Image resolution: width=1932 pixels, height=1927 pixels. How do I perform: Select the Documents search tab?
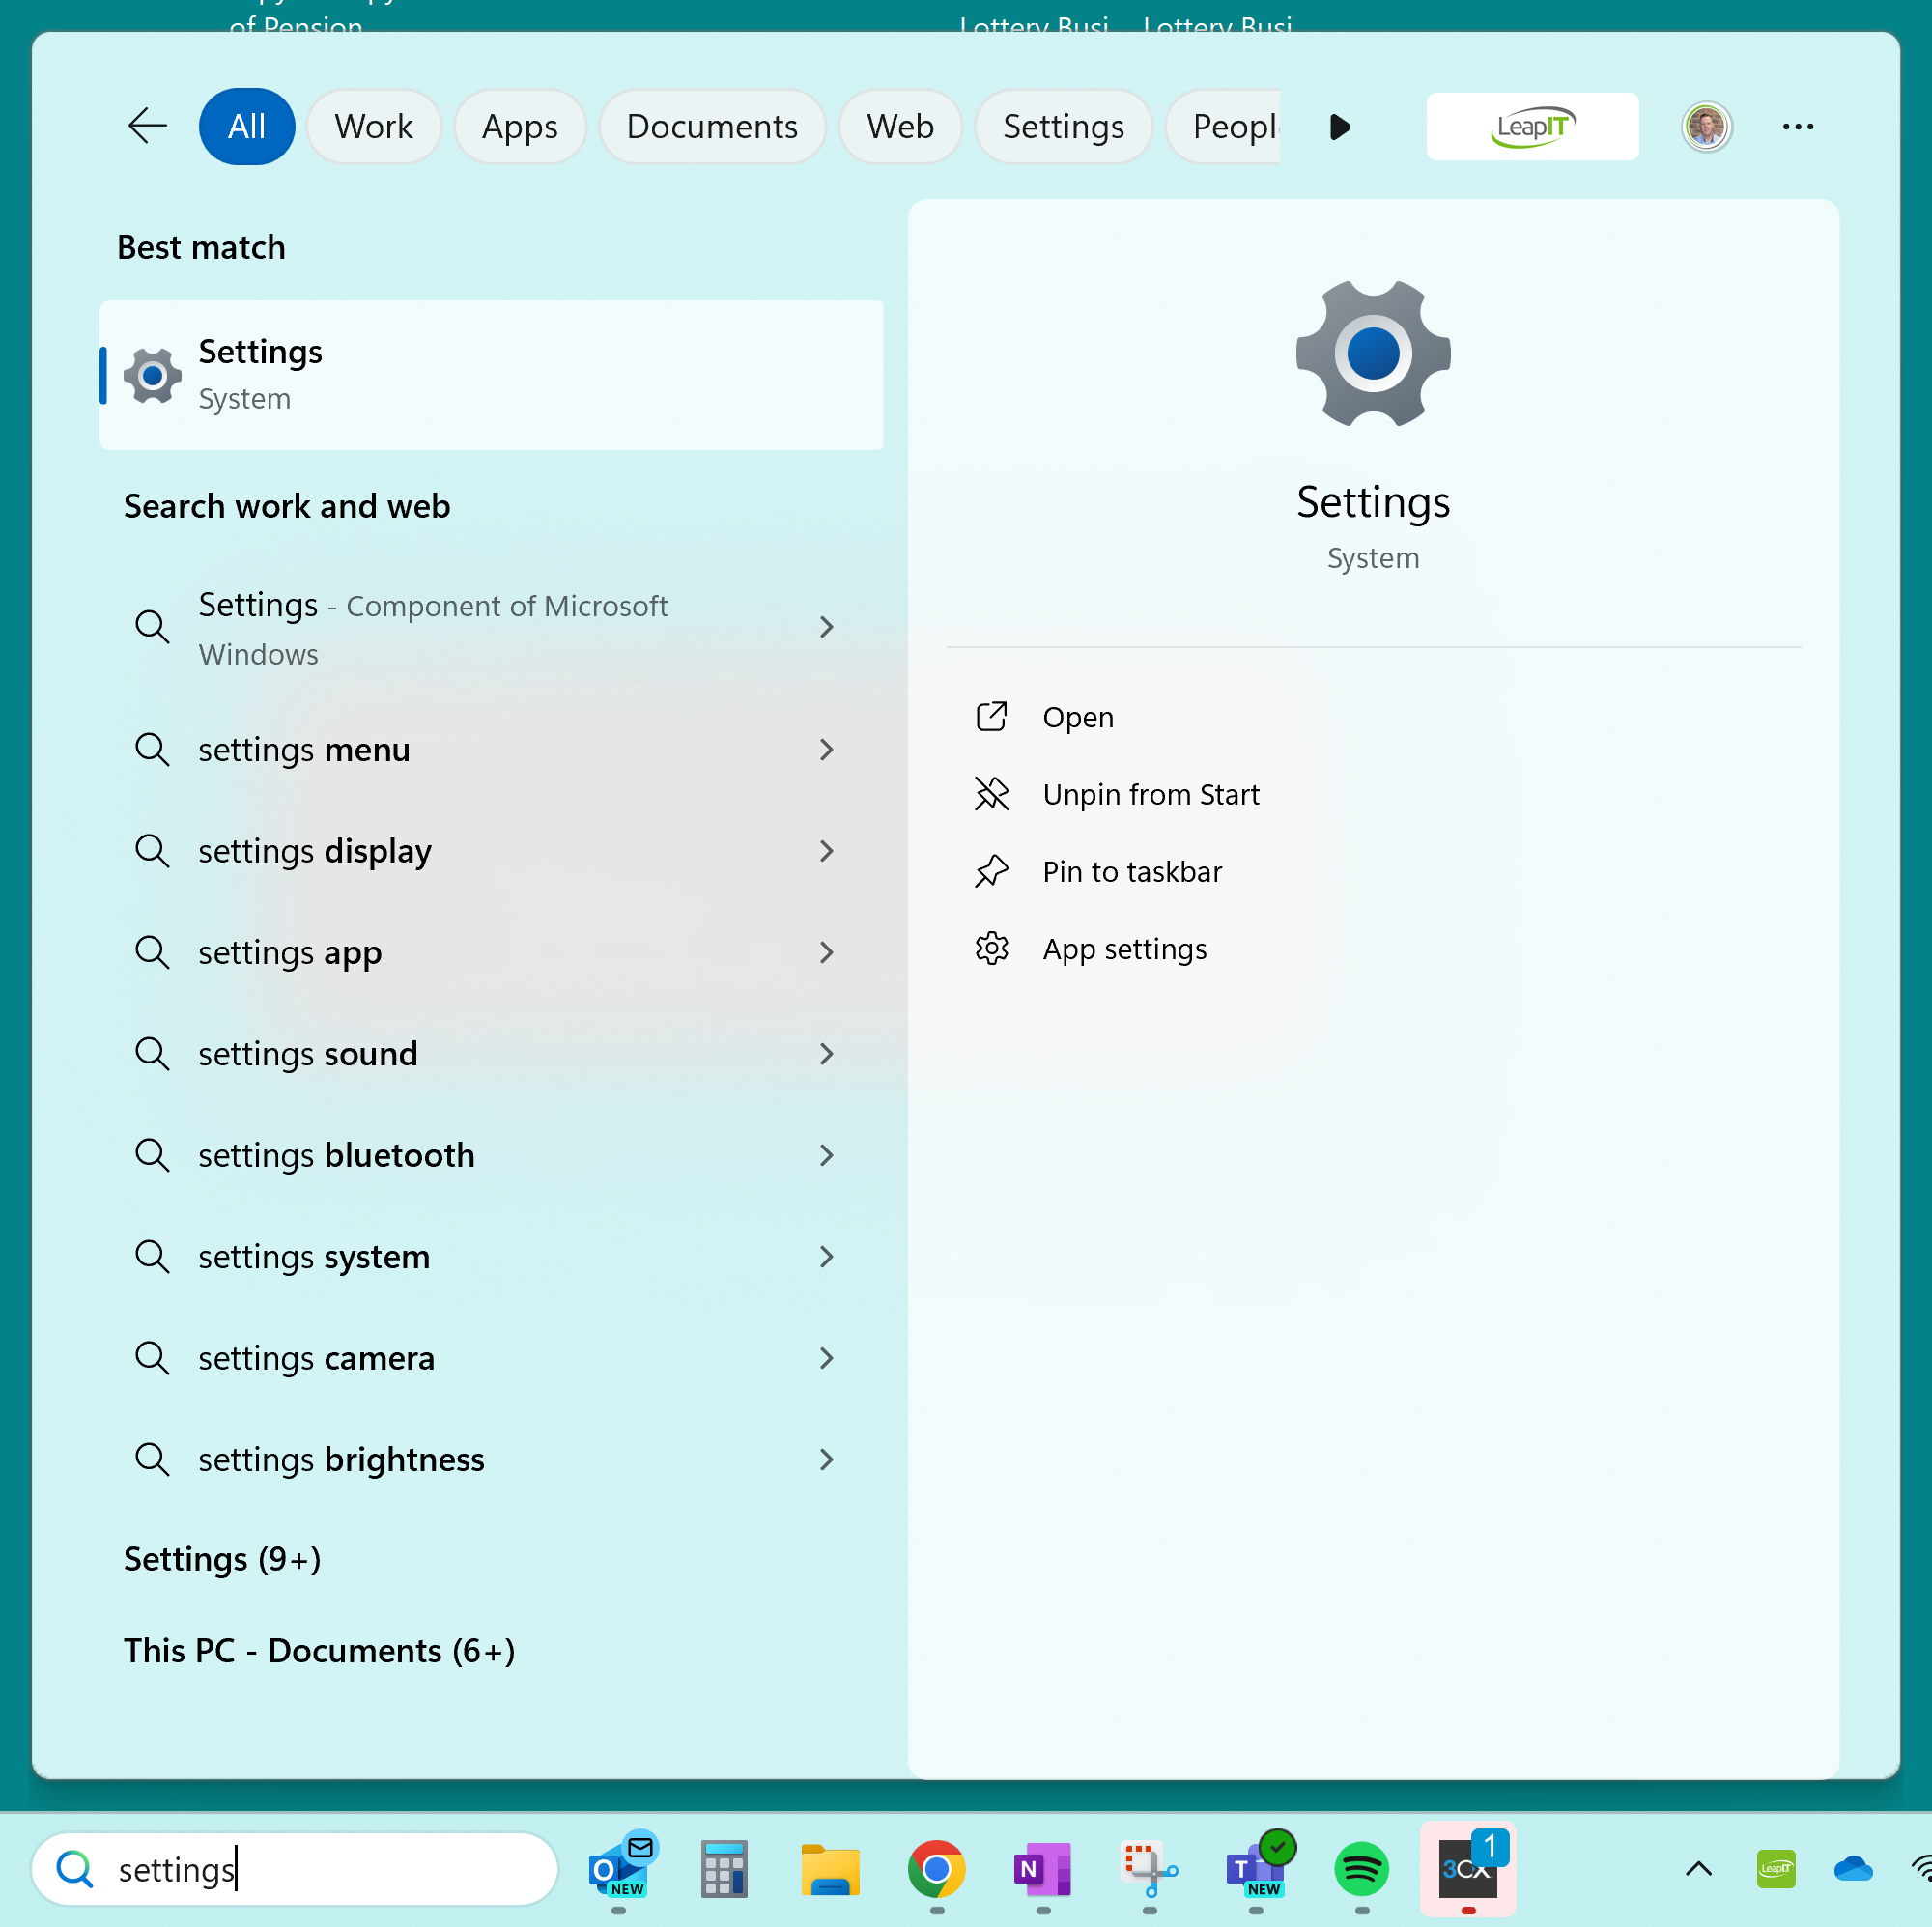click(x=712, y=126)
